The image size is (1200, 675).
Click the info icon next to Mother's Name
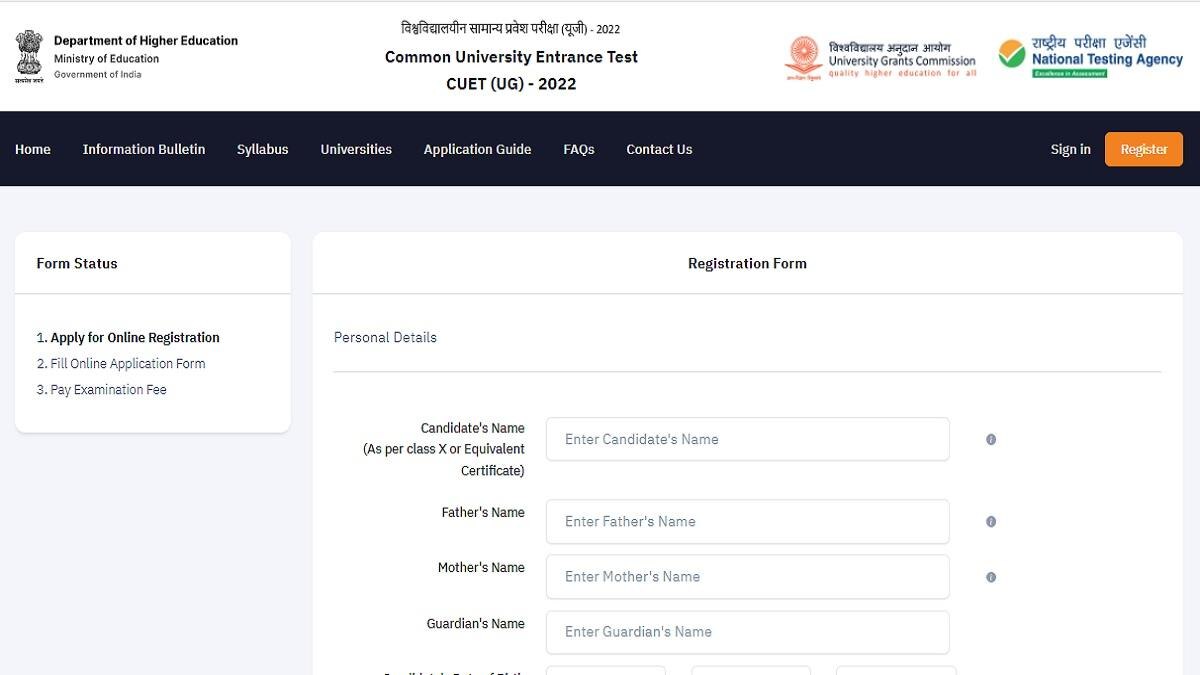991,577
